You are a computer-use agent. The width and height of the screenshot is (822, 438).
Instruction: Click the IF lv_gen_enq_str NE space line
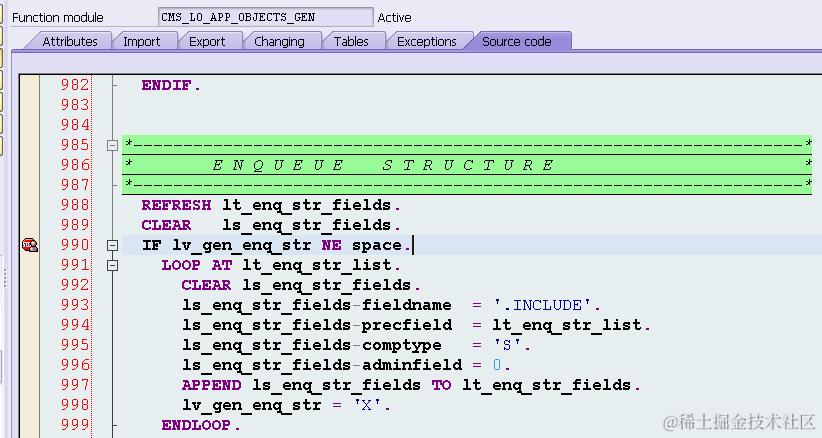click(276, 245)
